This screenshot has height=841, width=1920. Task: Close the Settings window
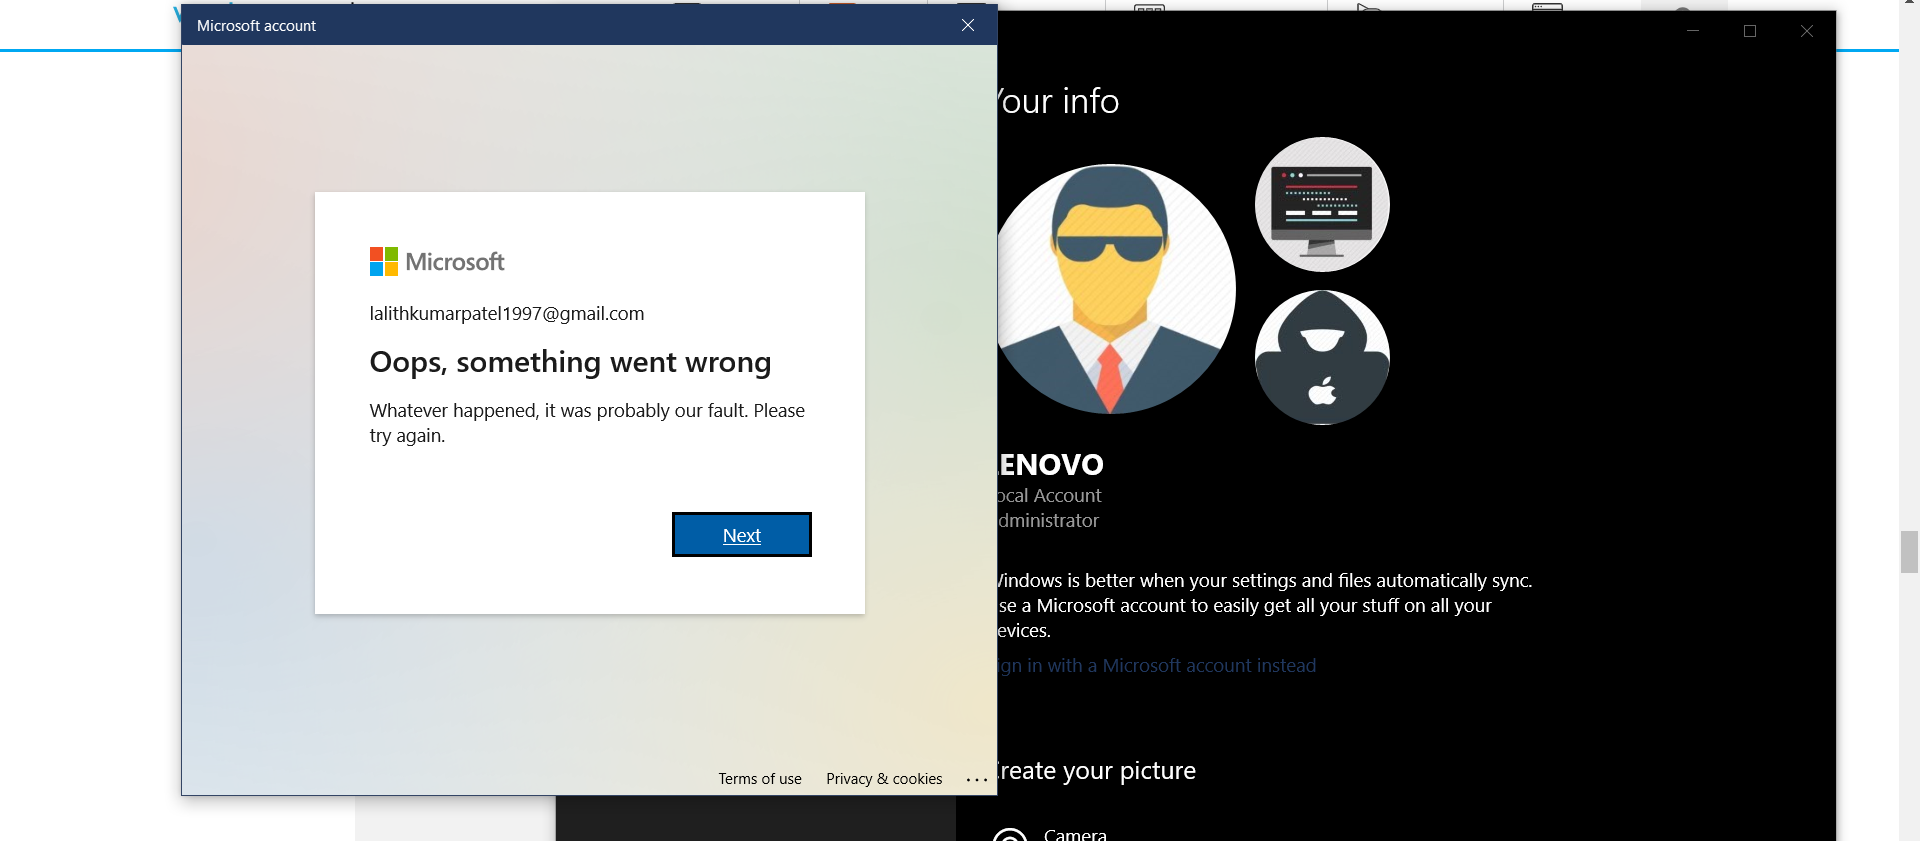tap(1807, 31)
